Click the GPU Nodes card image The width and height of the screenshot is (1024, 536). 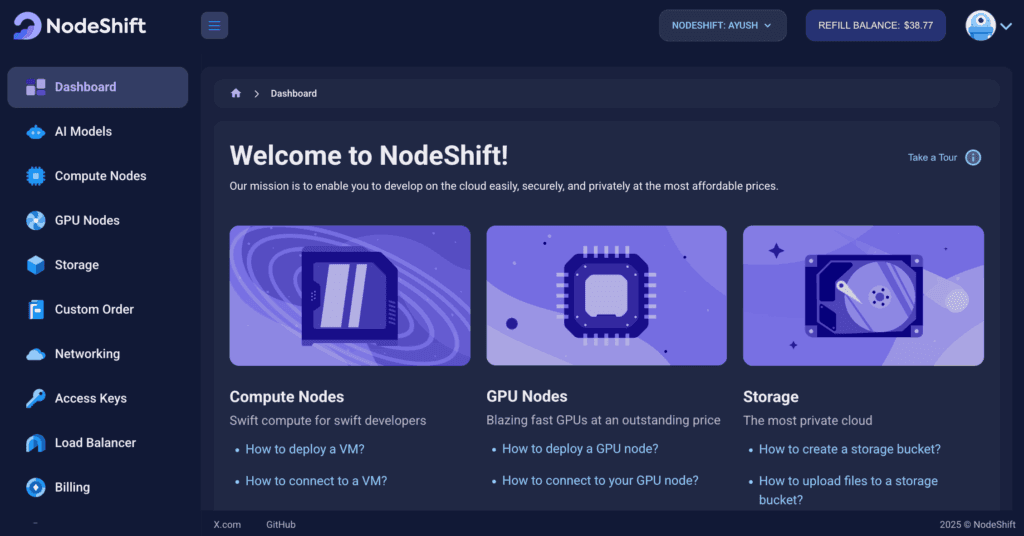606,295
